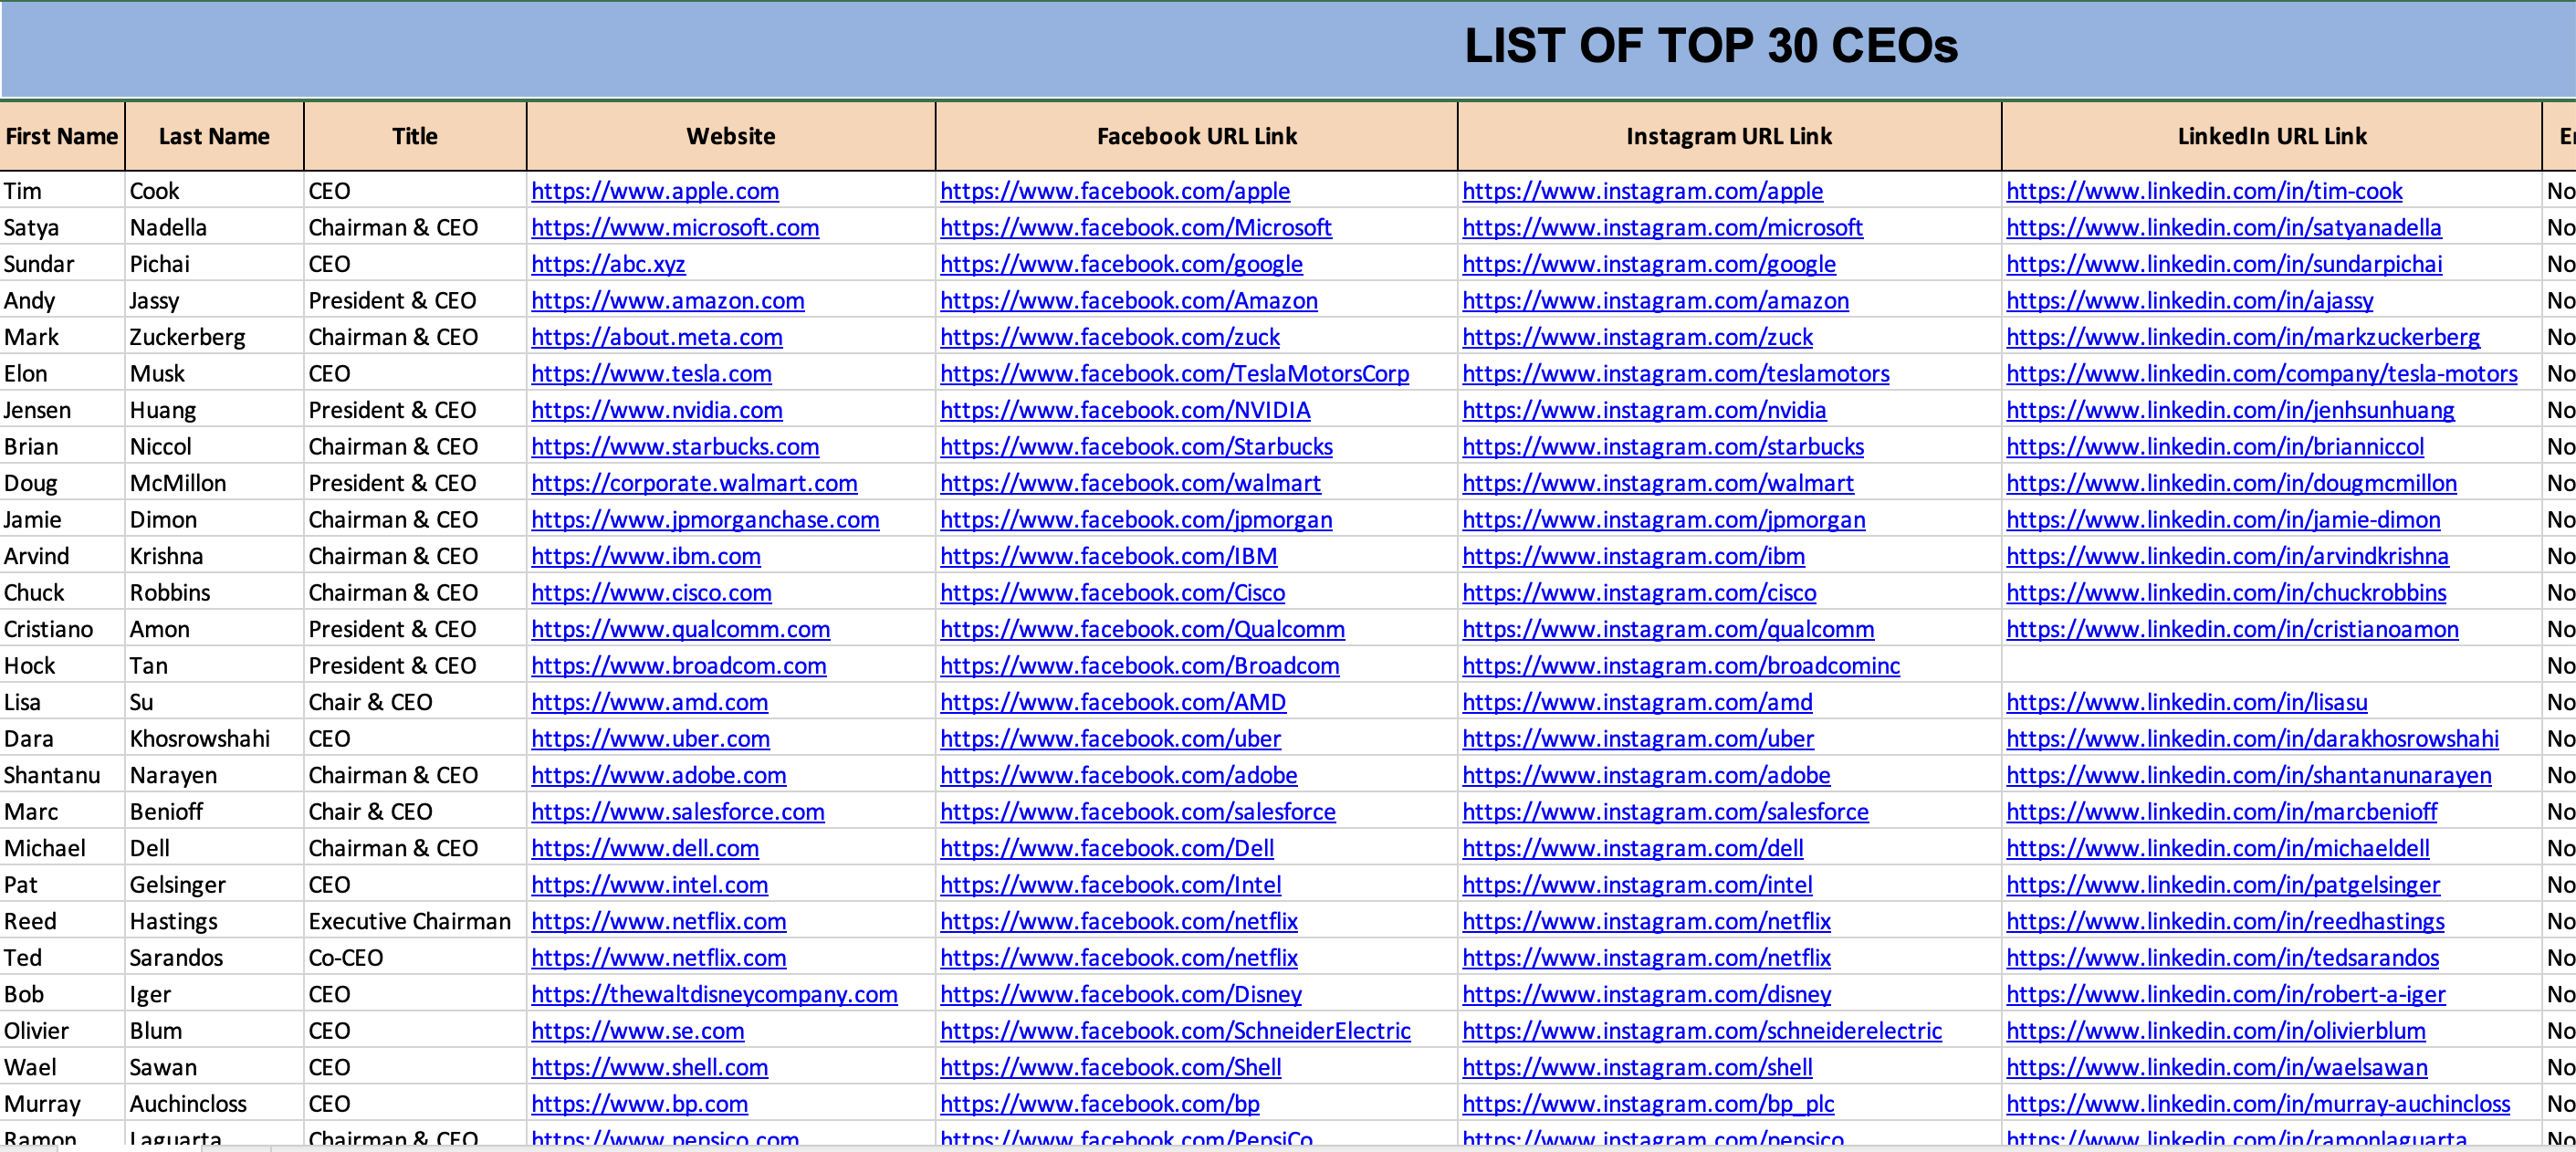Open SchneiderElectric Facebook link
The image size is (2576, 1152).
click(x=1175, y=1031)
